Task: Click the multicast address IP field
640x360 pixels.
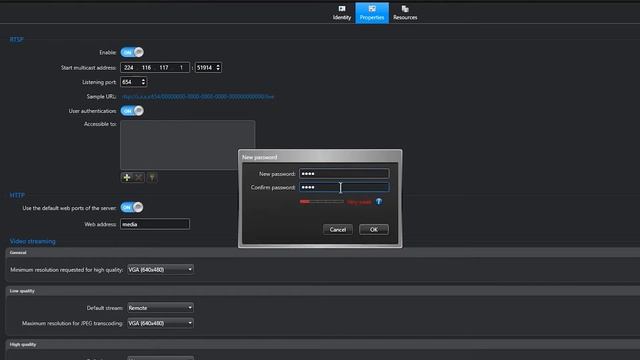Action: (155, 67)
